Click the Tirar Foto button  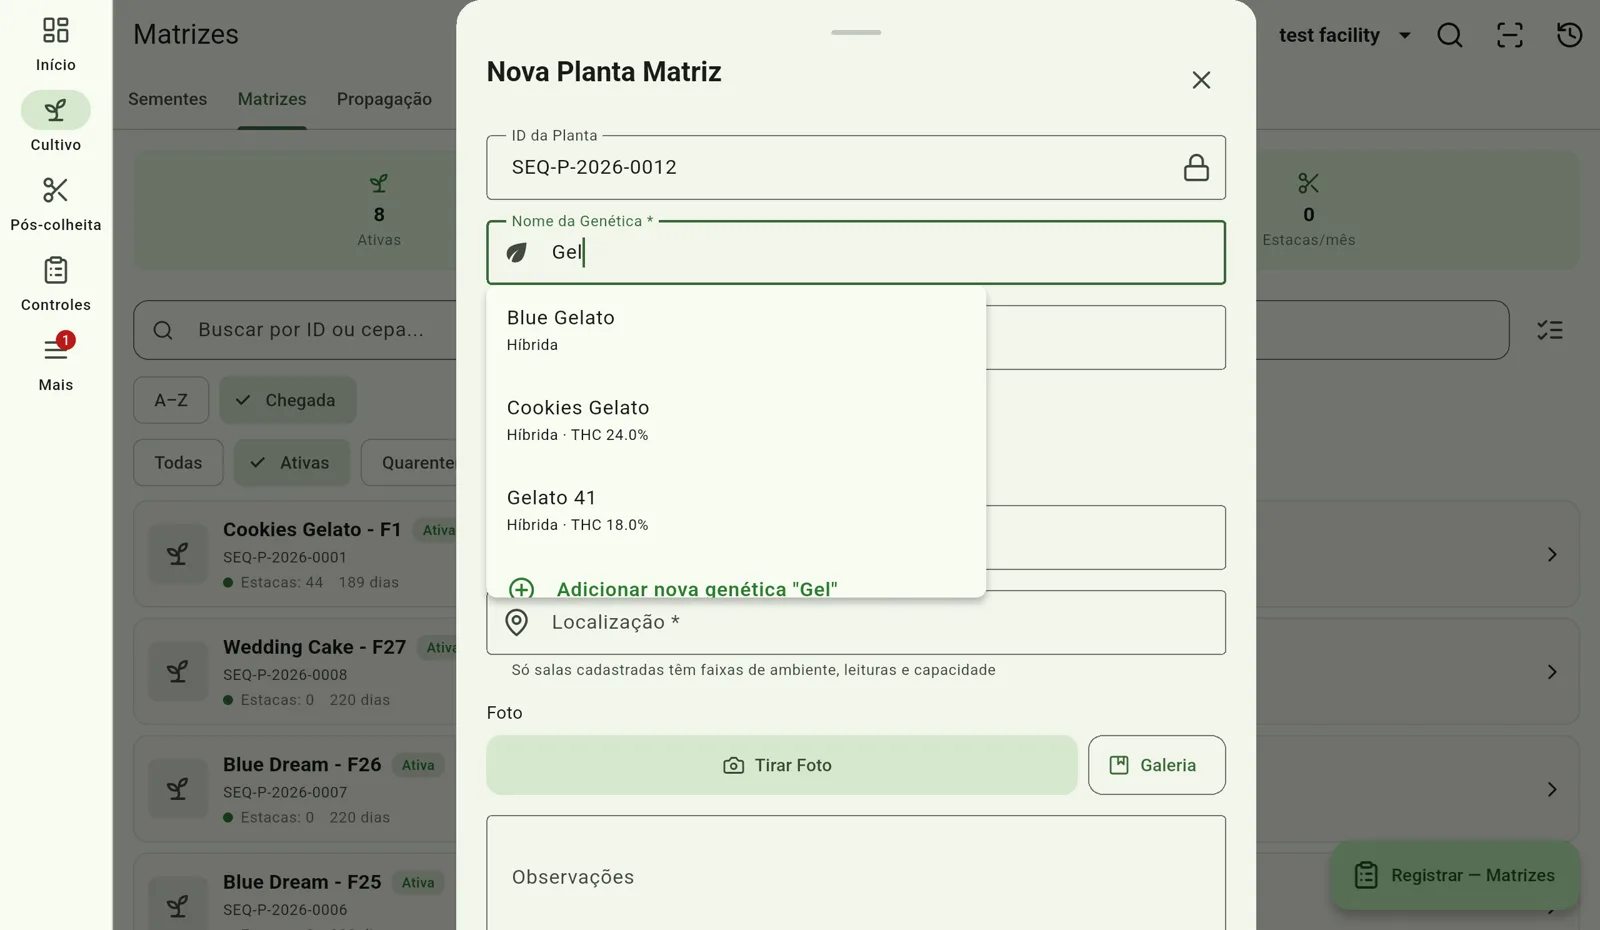point(782,765)
